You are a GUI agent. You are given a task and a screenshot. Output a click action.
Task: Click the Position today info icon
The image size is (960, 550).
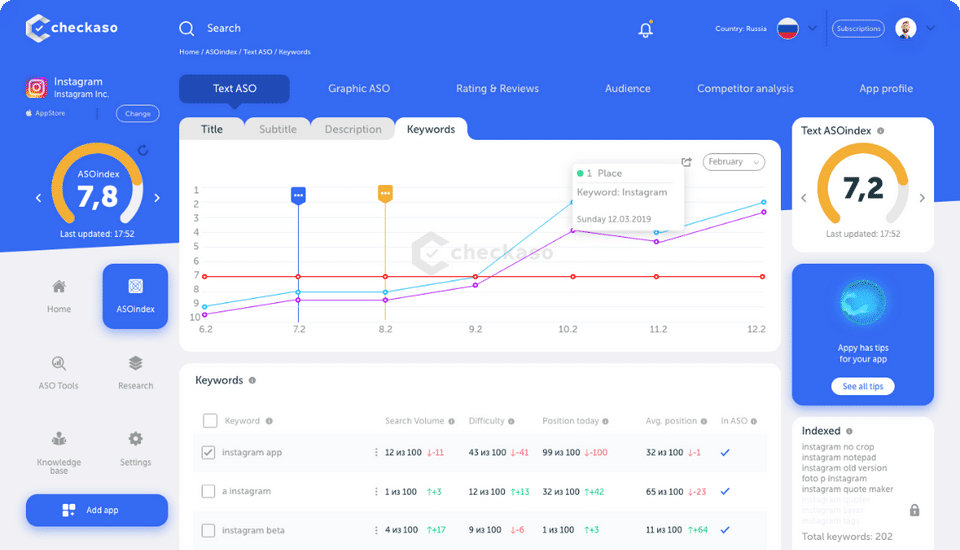pyautogui.click(x=606, y=421)
